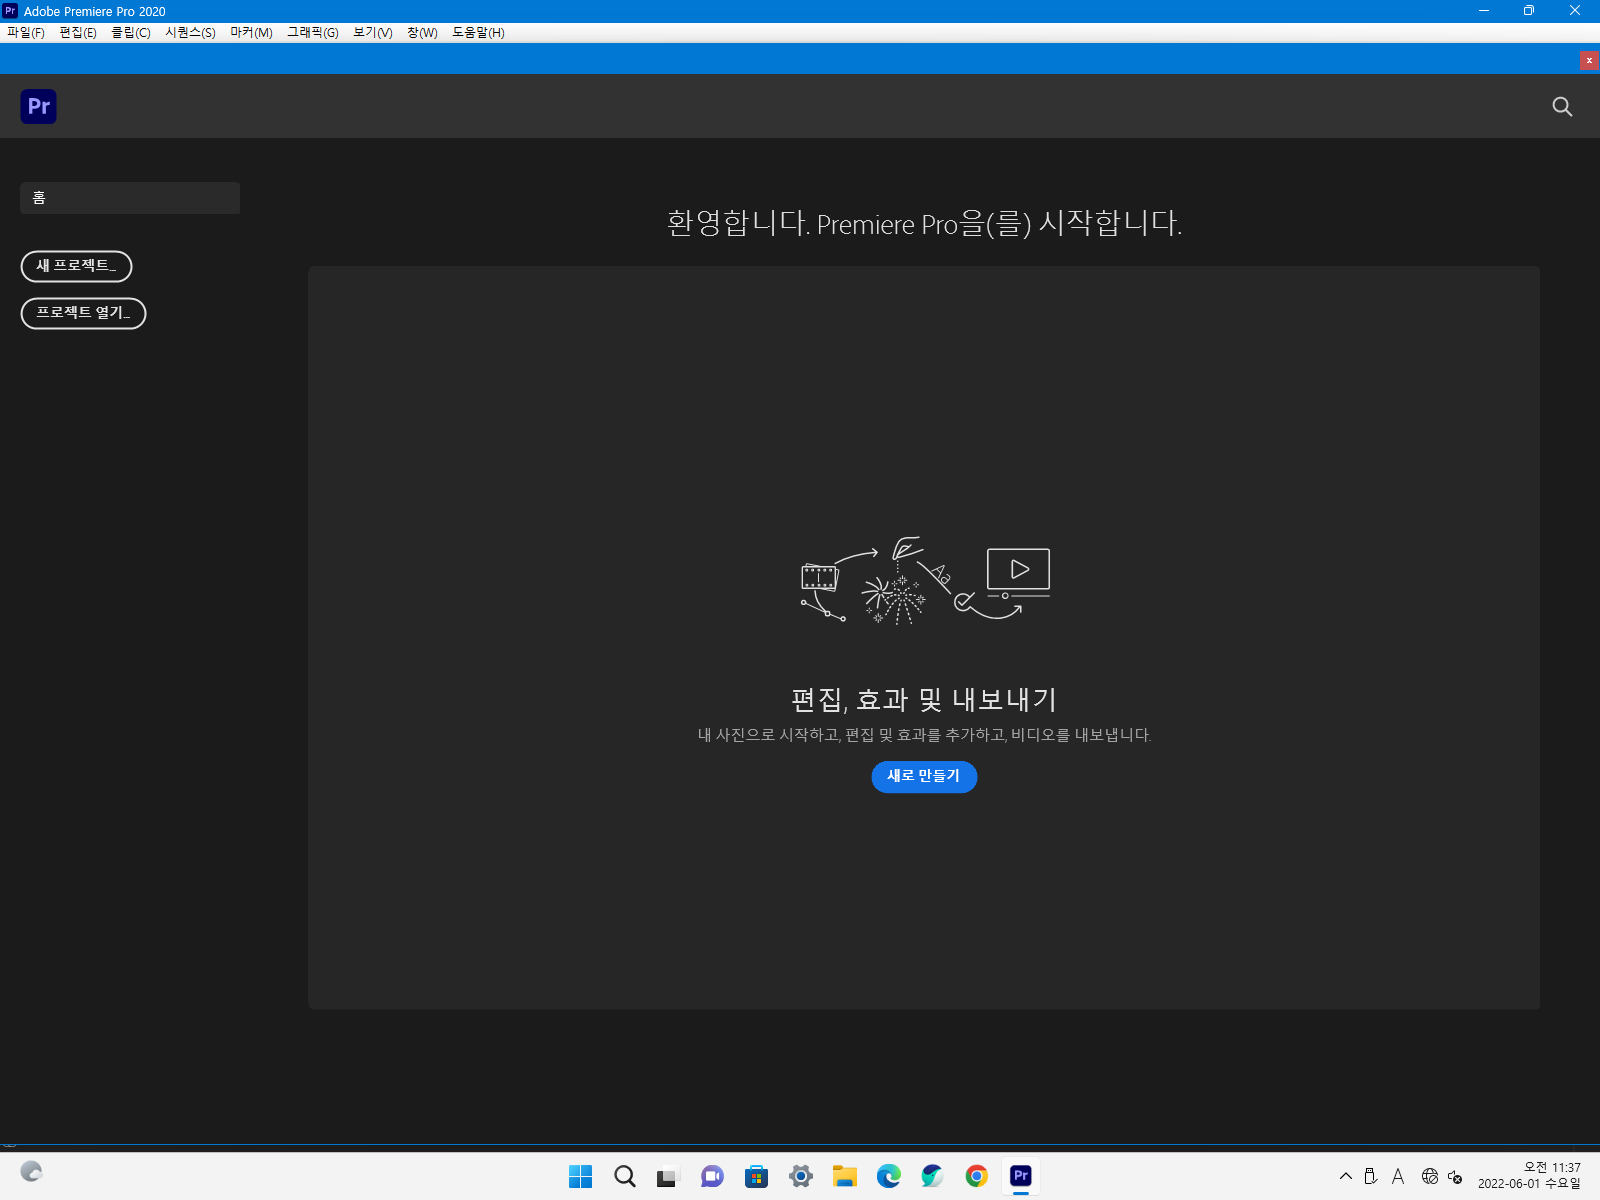Launch Google Chrome from taskbar
1600x1200 pixels.
point(977,1176)
